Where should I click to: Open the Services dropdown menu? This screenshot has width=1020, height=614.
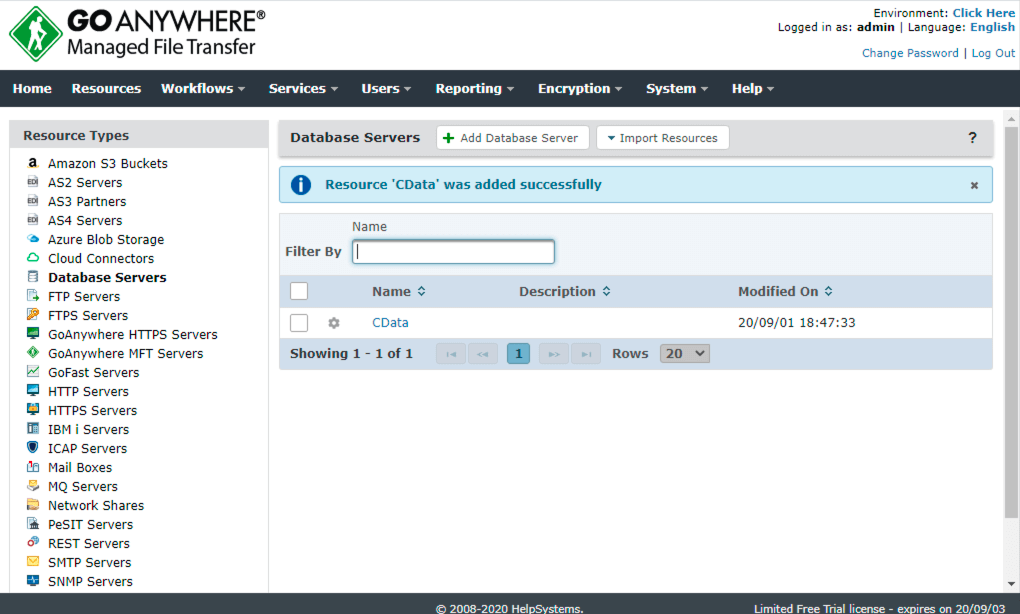tap(303, 88)
